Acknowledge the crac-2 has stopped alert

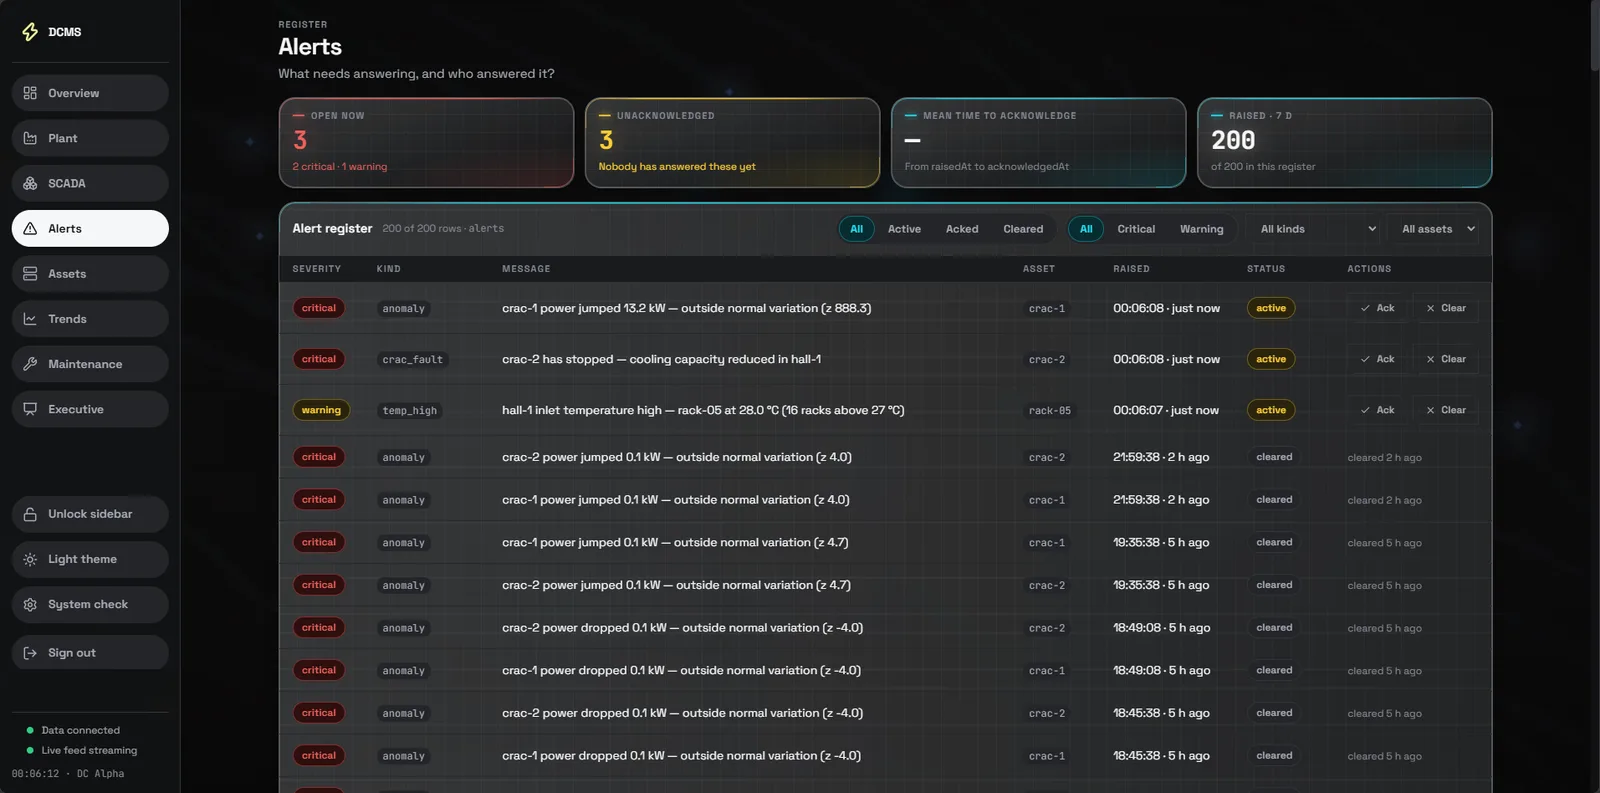[x=1377, y=359]
